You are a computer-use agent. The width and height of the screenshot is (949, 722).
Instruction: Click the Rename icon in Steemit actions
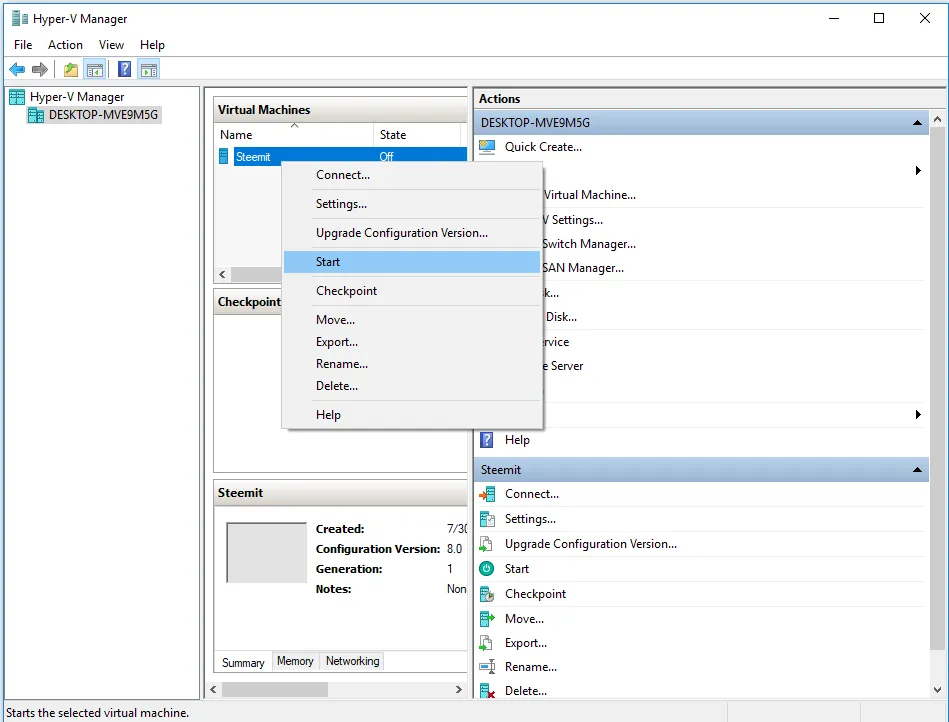[x=487, y=667]
